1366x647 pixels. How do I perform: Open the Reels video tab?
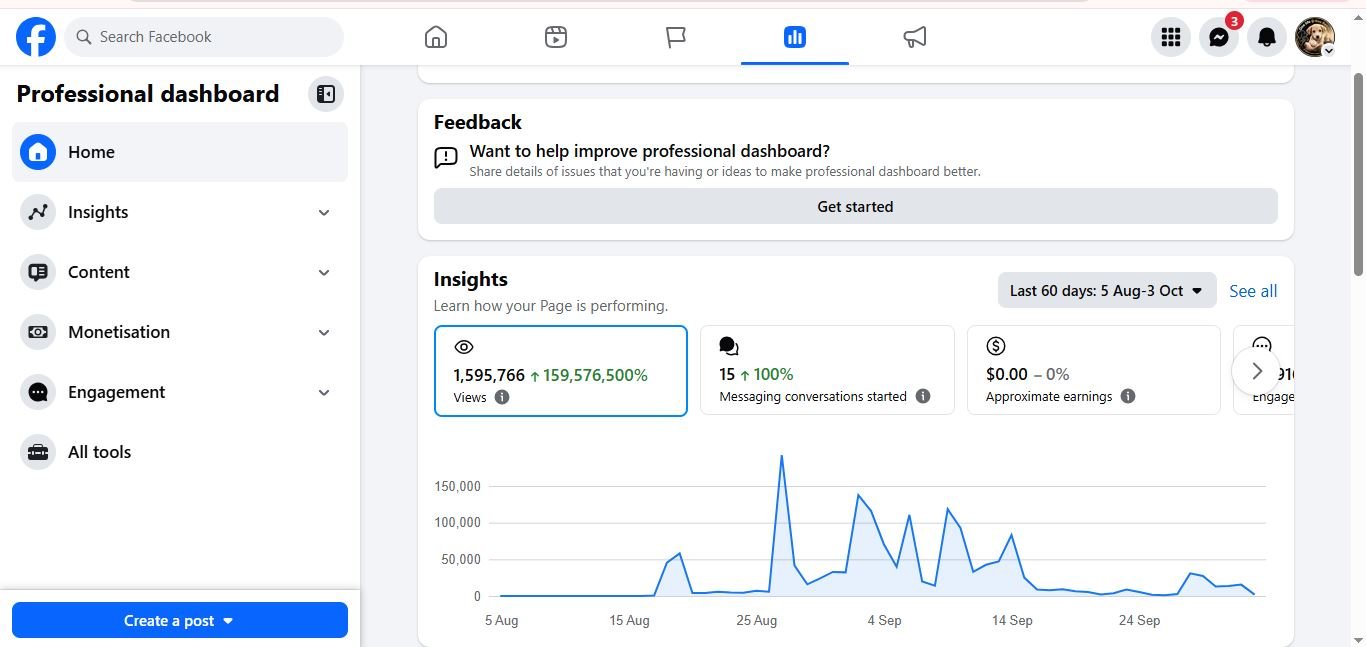[556, 37]
